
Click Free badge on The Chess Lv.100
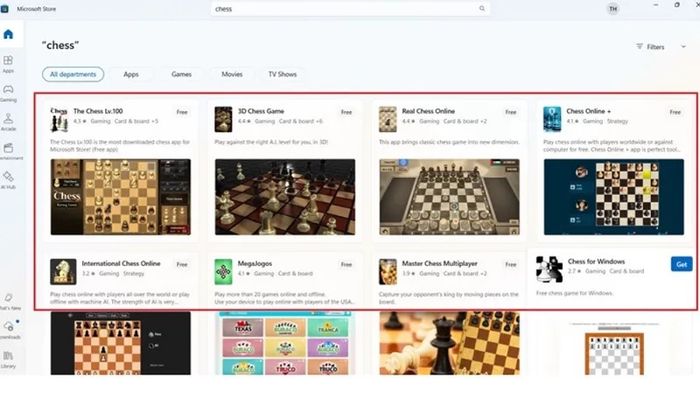[x=182, y=112]
